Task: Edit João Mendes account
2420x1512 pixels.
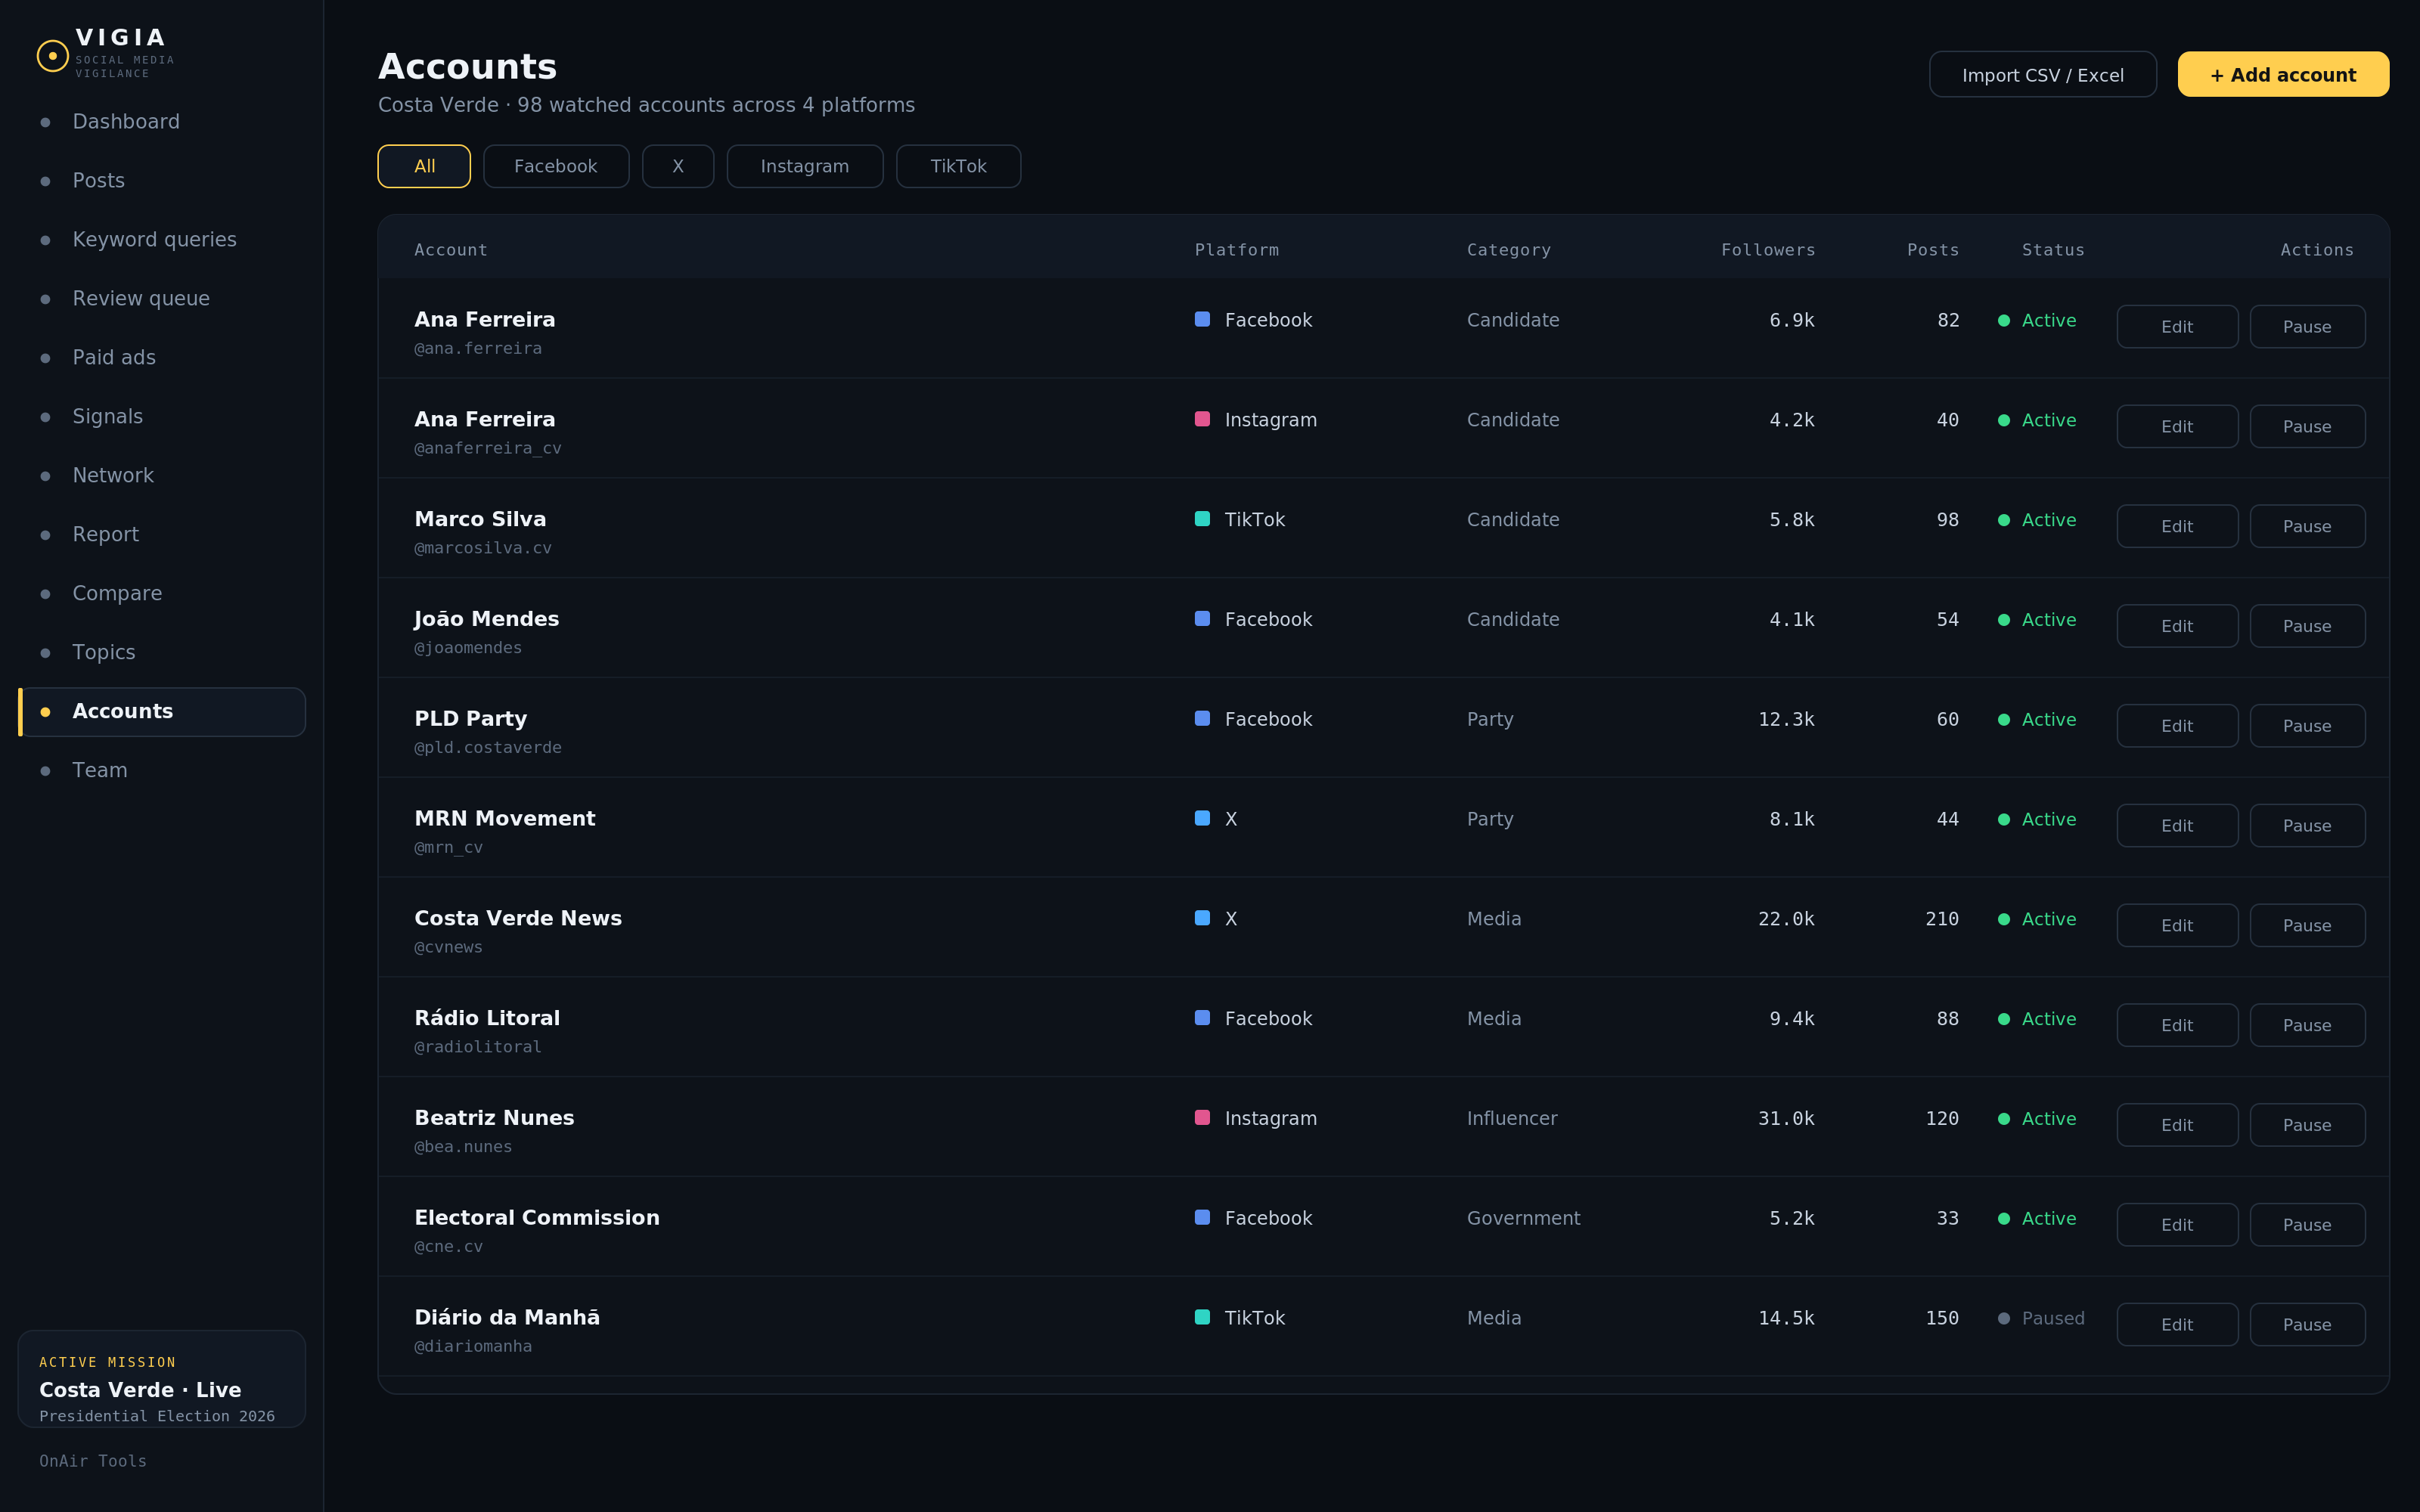Action: (2177, 626)
